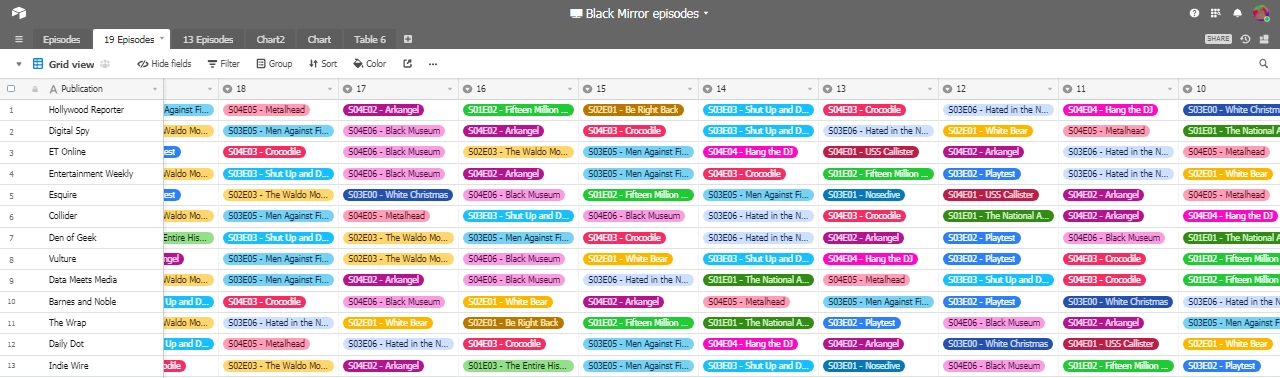This screenshot has width=1280, height=378.
Task: Open the blocks panel icon beside history
Action: [1265, 39]
